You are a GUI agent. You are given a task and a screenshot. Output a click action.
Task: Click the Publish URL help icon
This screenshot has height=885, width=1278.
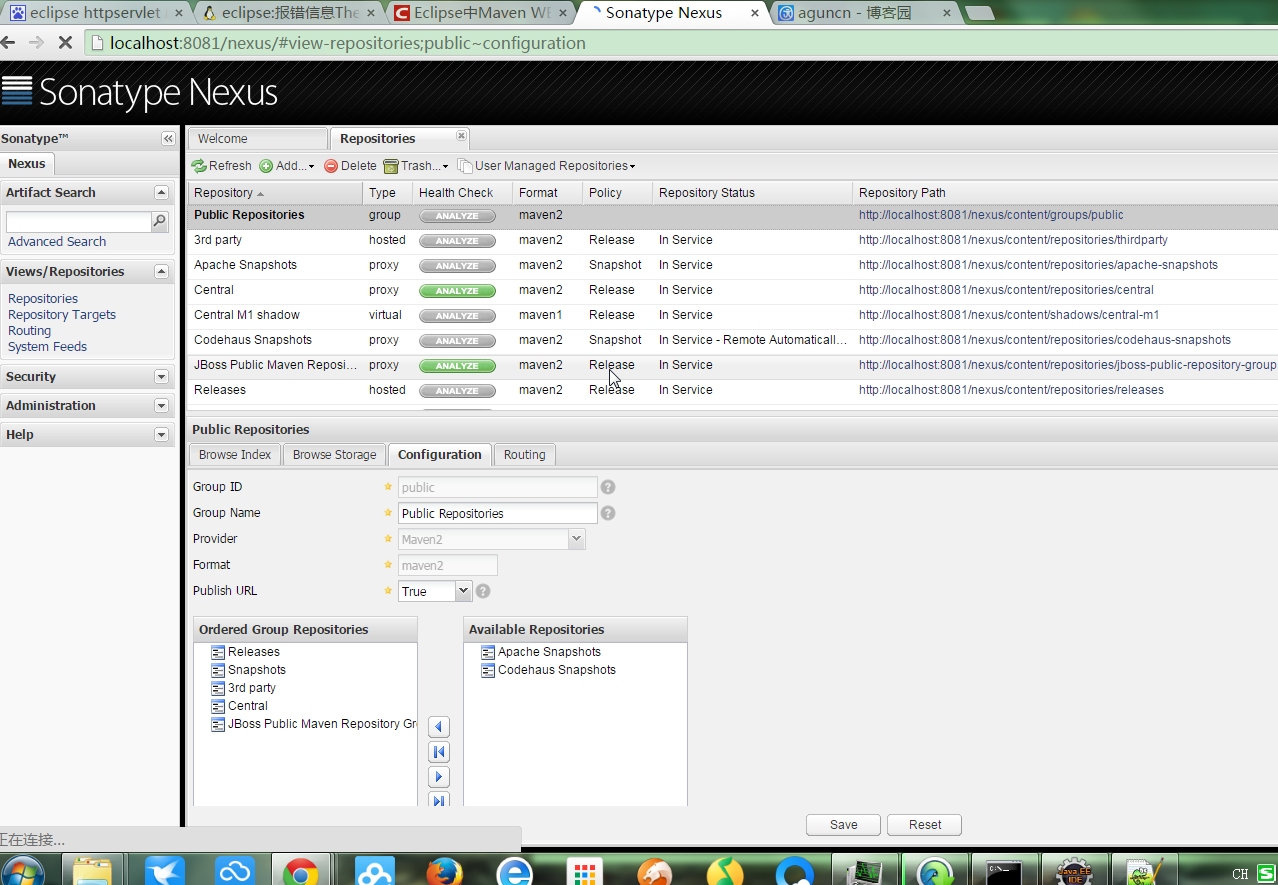click(483, 591)
